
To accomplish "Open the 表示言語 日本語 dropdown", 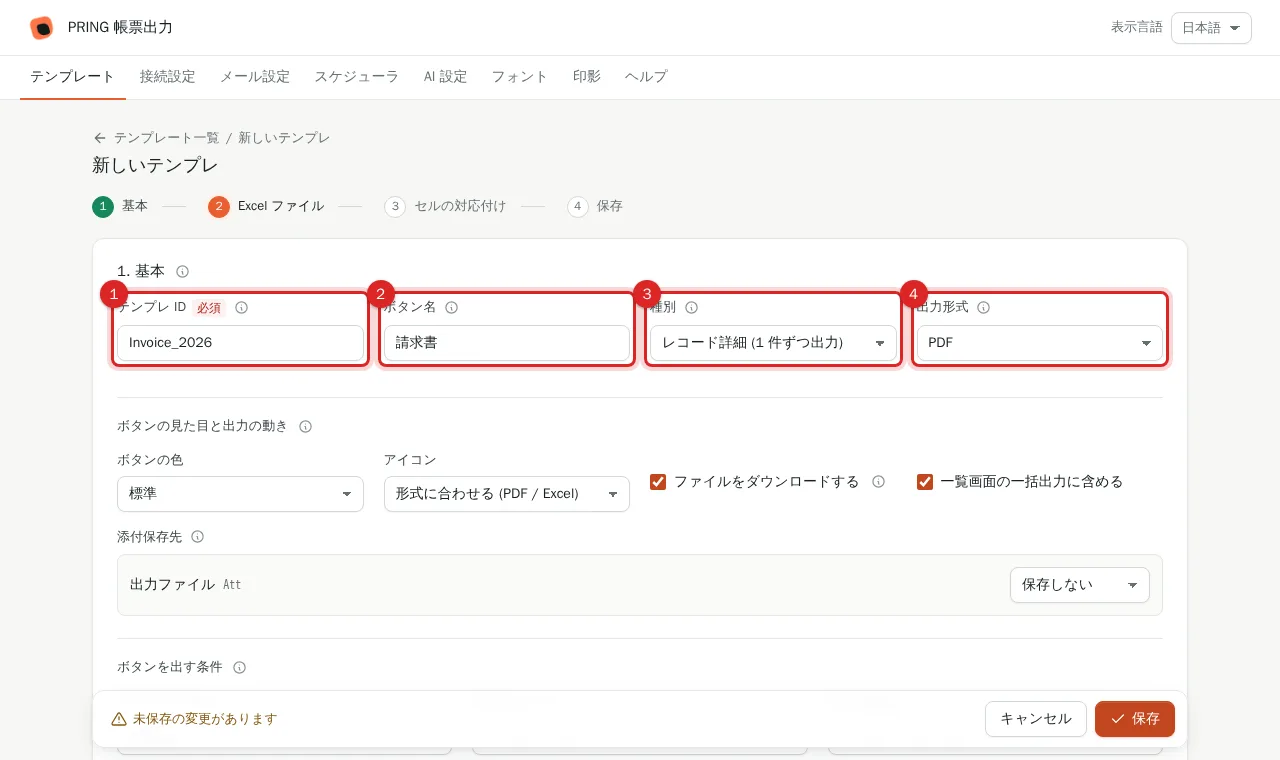I will pos(1211,28).
